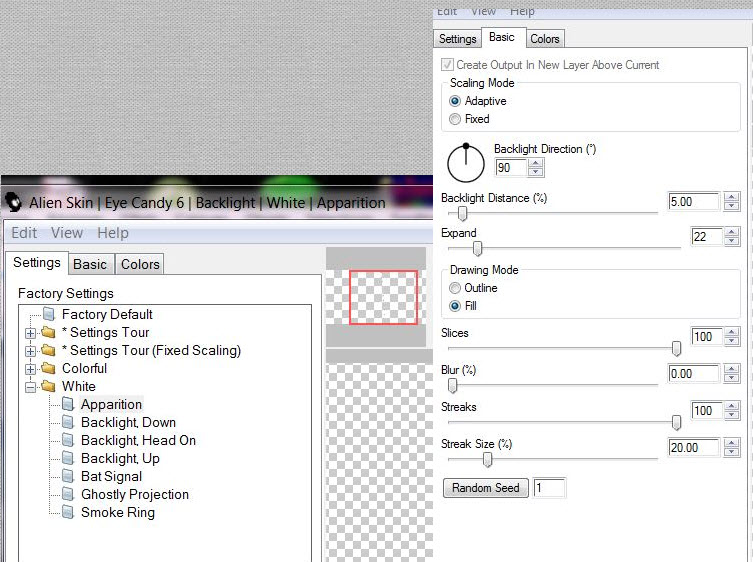Select the Bat Signal preset
This screenshot has width=753, height=562.
(x=111, y=476)
